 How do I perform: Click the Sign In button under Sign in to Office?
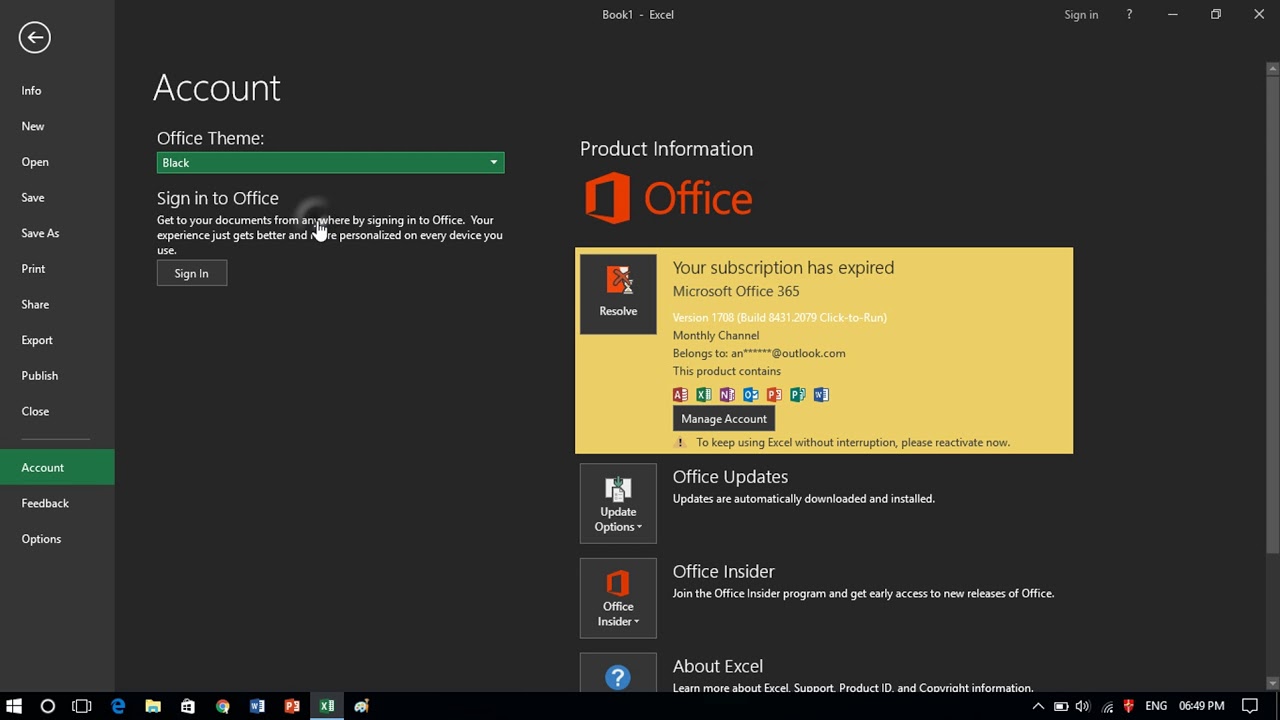click(192, 274)
